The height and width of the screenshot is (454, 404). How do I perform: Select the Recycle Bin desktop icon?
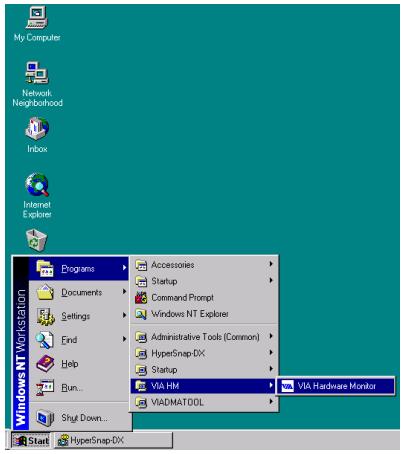click(x=36, y=239)
